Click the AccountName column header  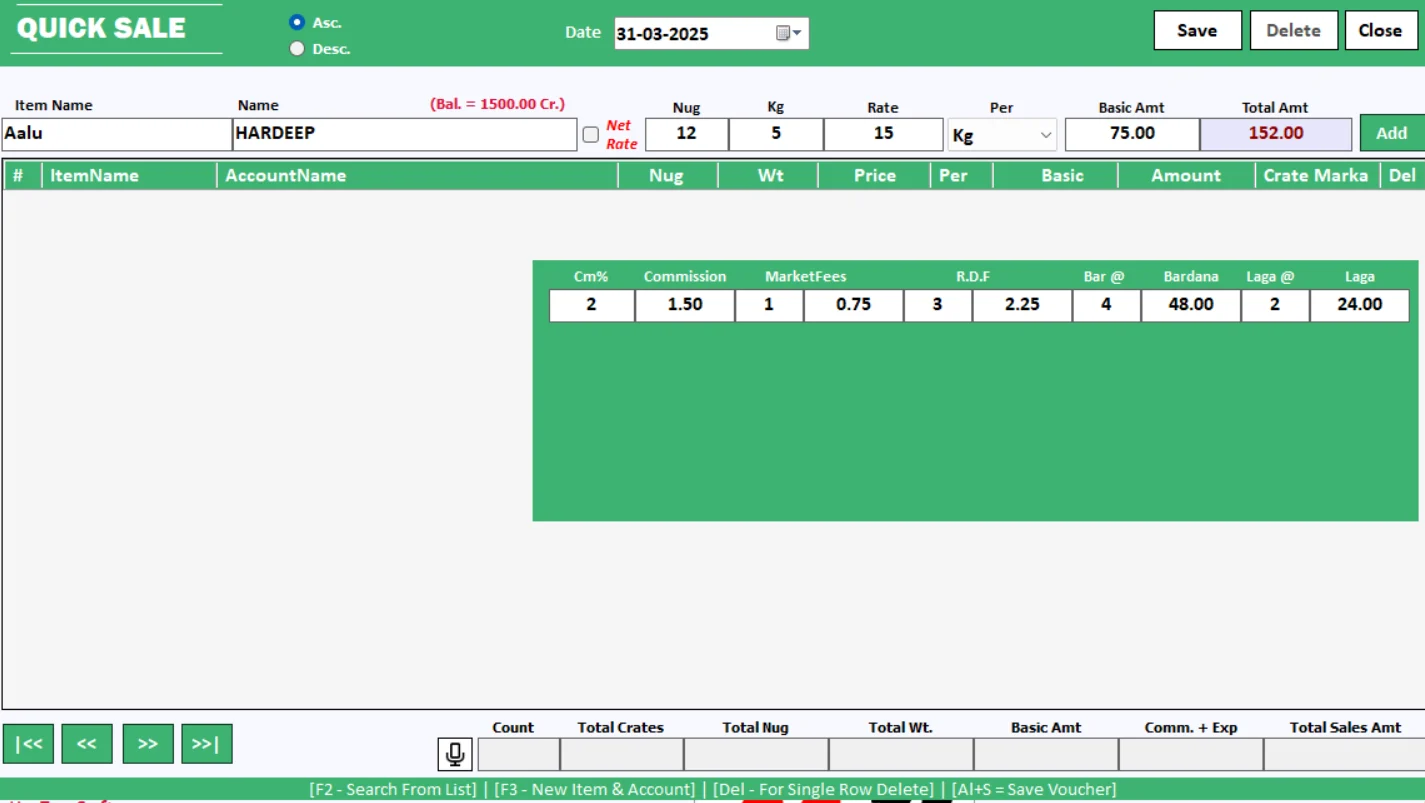point(418,176)
